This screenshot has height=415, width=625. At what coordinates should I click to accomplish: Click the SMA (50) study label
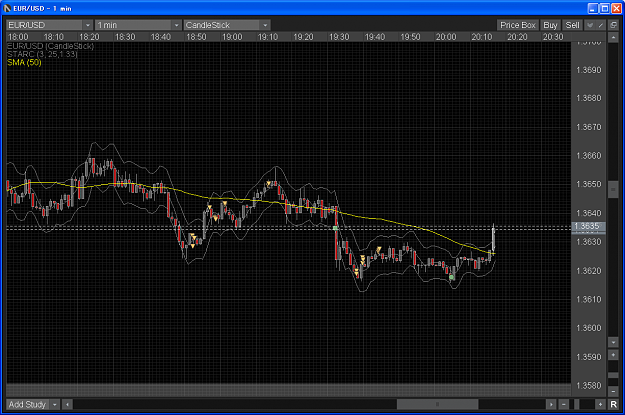pos(24,63)
